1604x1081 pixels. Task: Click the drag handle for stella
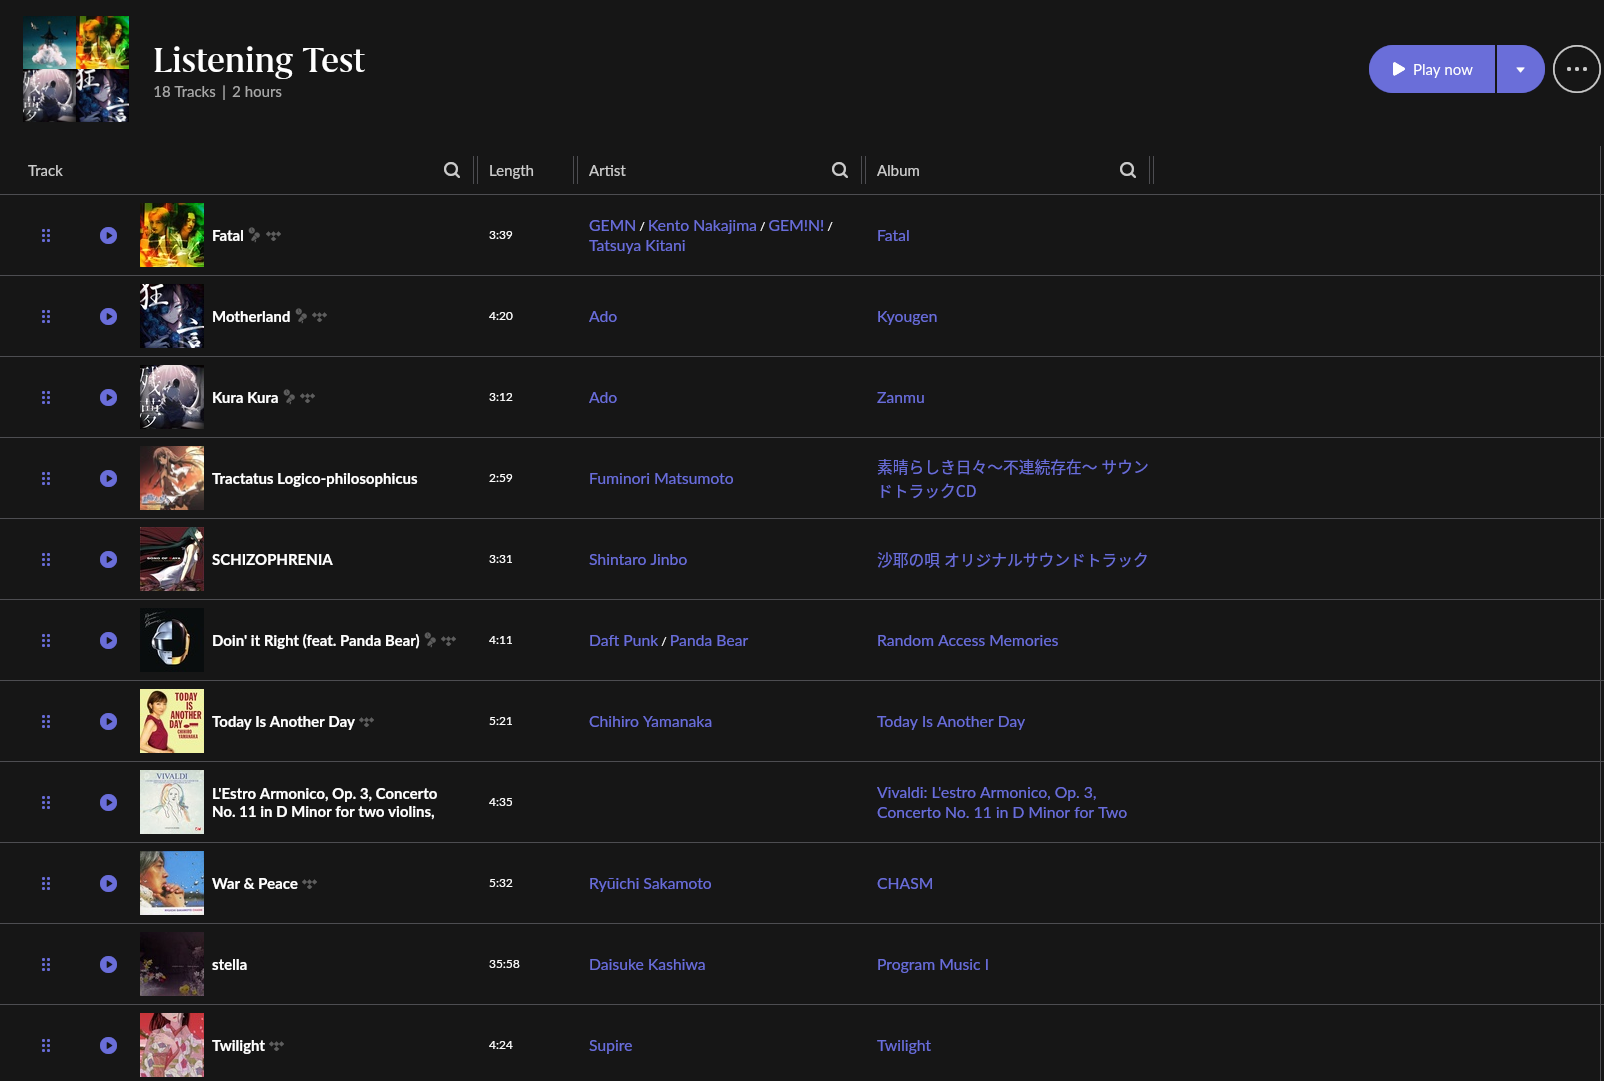pos(46,965)
